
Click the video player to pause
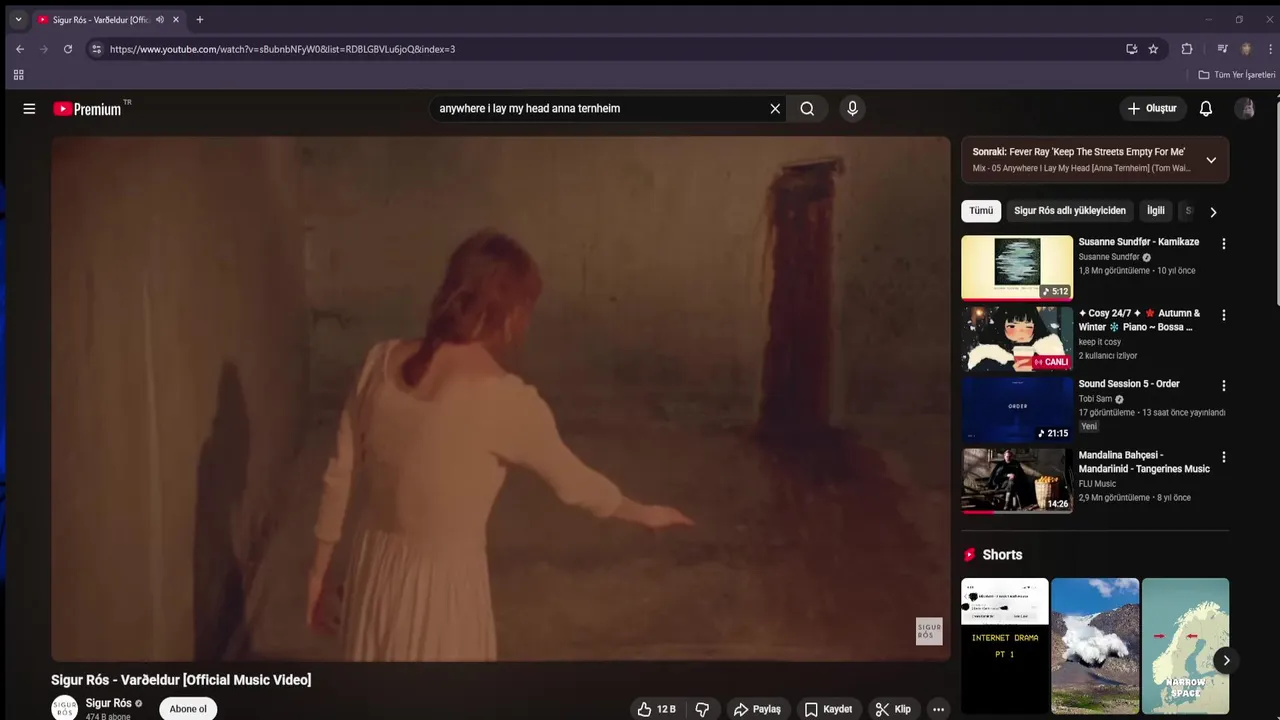coord(500,398)
